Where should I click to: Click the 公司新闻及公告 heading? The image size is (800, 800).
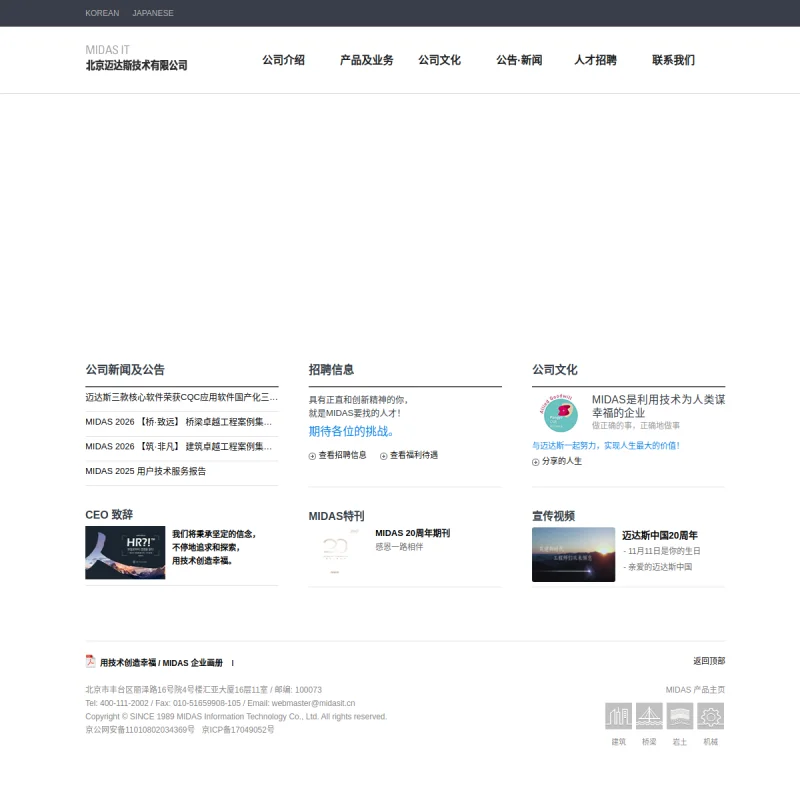point(125,370)
